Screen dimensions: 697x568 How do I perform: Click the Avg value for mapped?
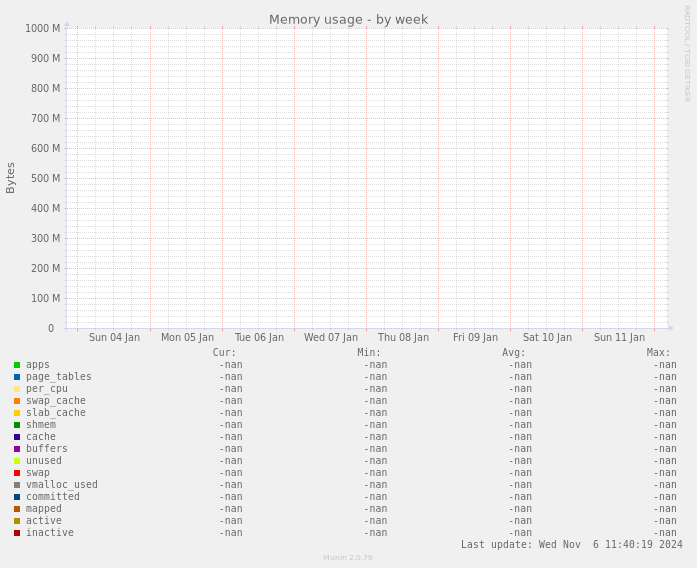pyautogui.click(x=520, y=509)
